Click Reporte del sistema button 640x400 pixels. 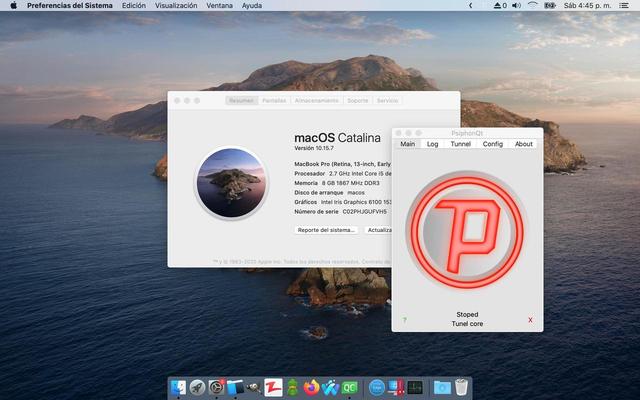[326, 230]
